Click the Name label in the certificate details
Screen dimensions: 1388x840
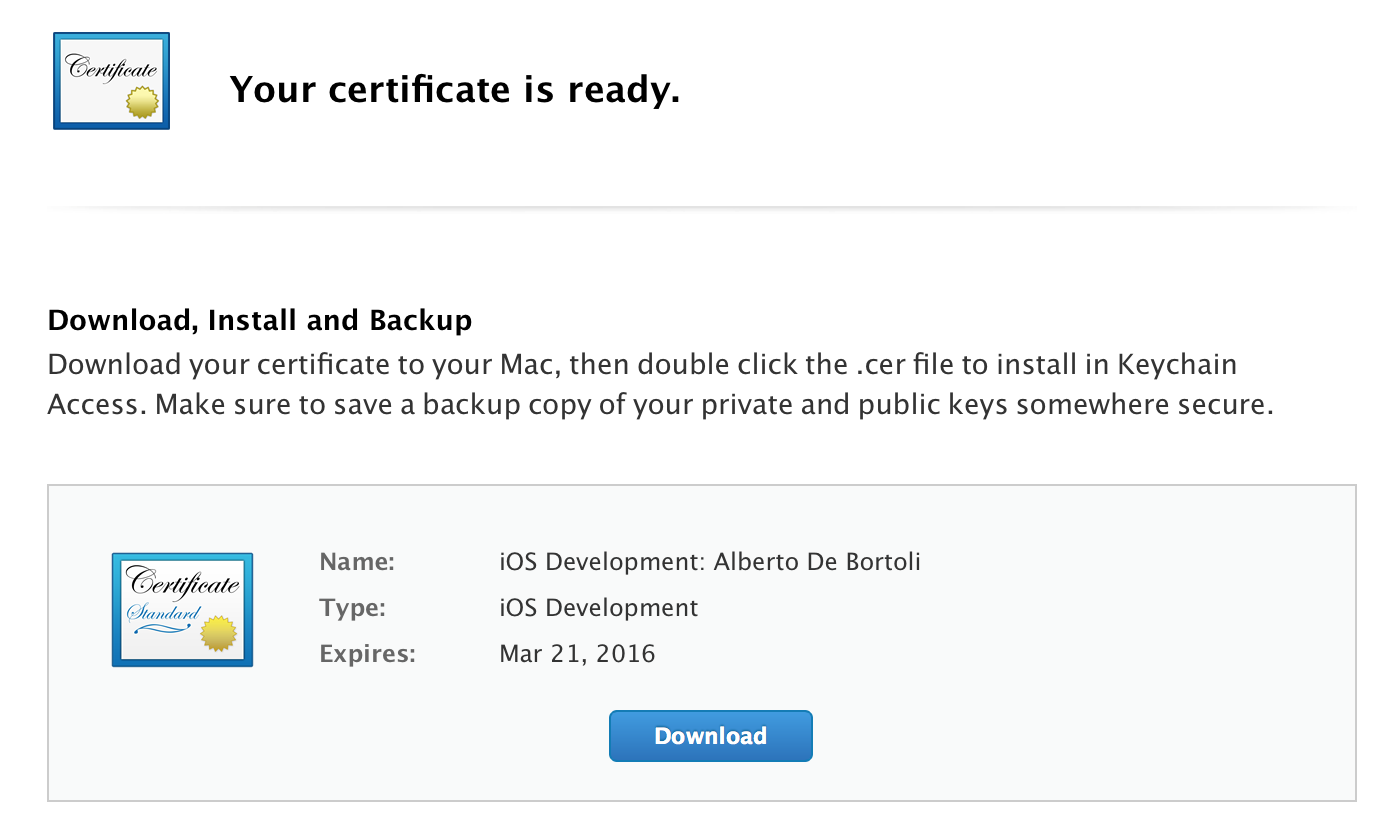point(357,561)
